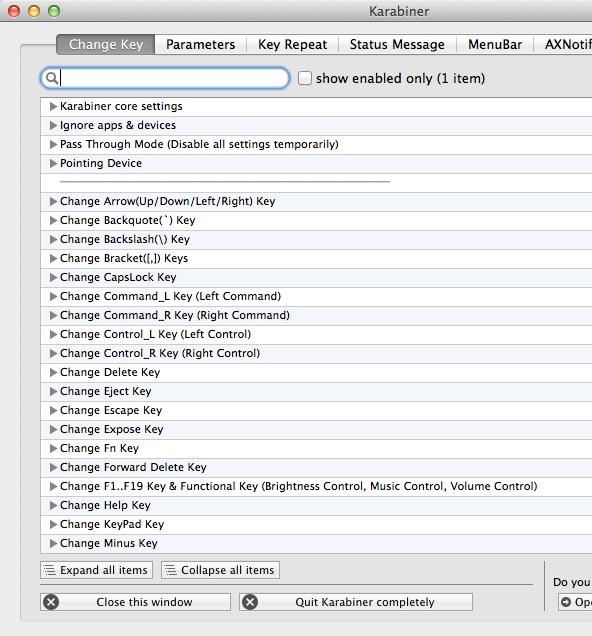Expand Pass Through Mode section

53,144
